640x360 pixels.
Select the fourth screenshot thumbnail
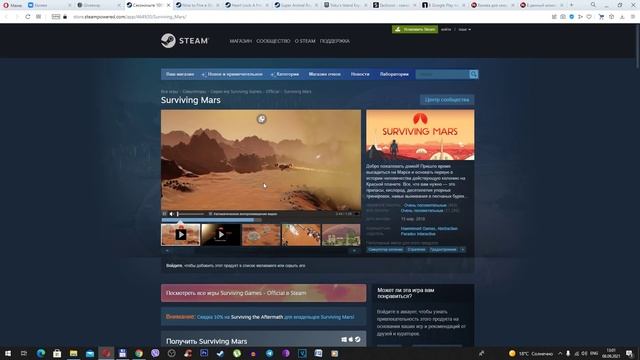pos(301,235)
